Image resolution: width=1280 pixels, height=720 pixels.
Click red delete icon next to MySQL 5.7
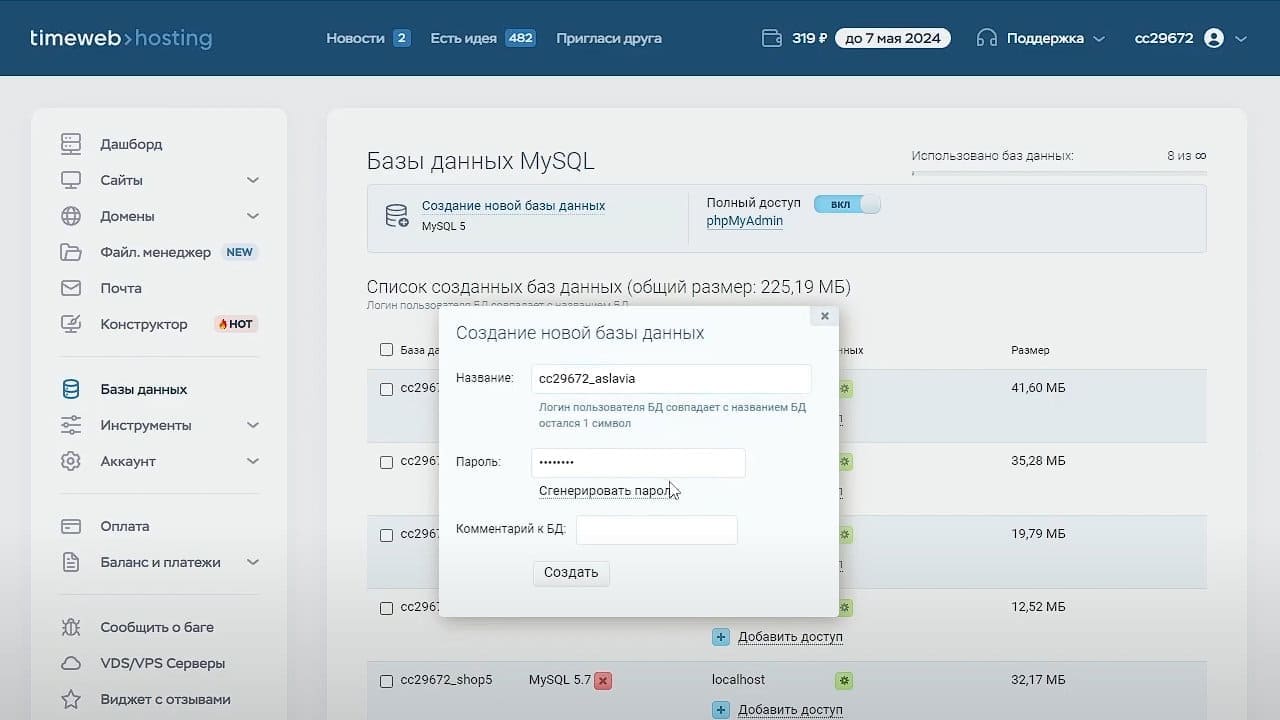point(603,680)
